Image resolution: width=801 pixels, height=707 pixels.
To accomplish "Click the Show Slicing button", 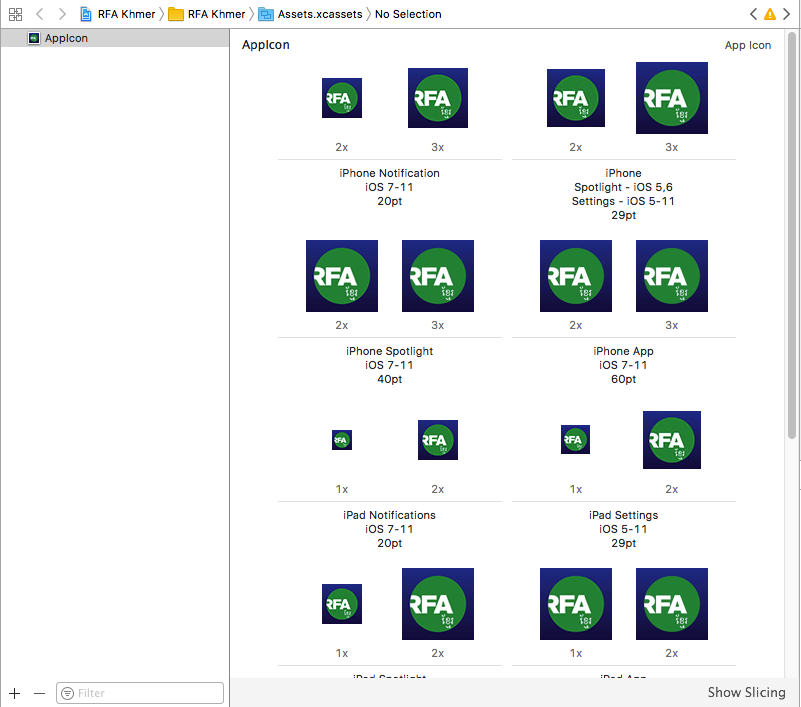I will click(x=746, y=692).
